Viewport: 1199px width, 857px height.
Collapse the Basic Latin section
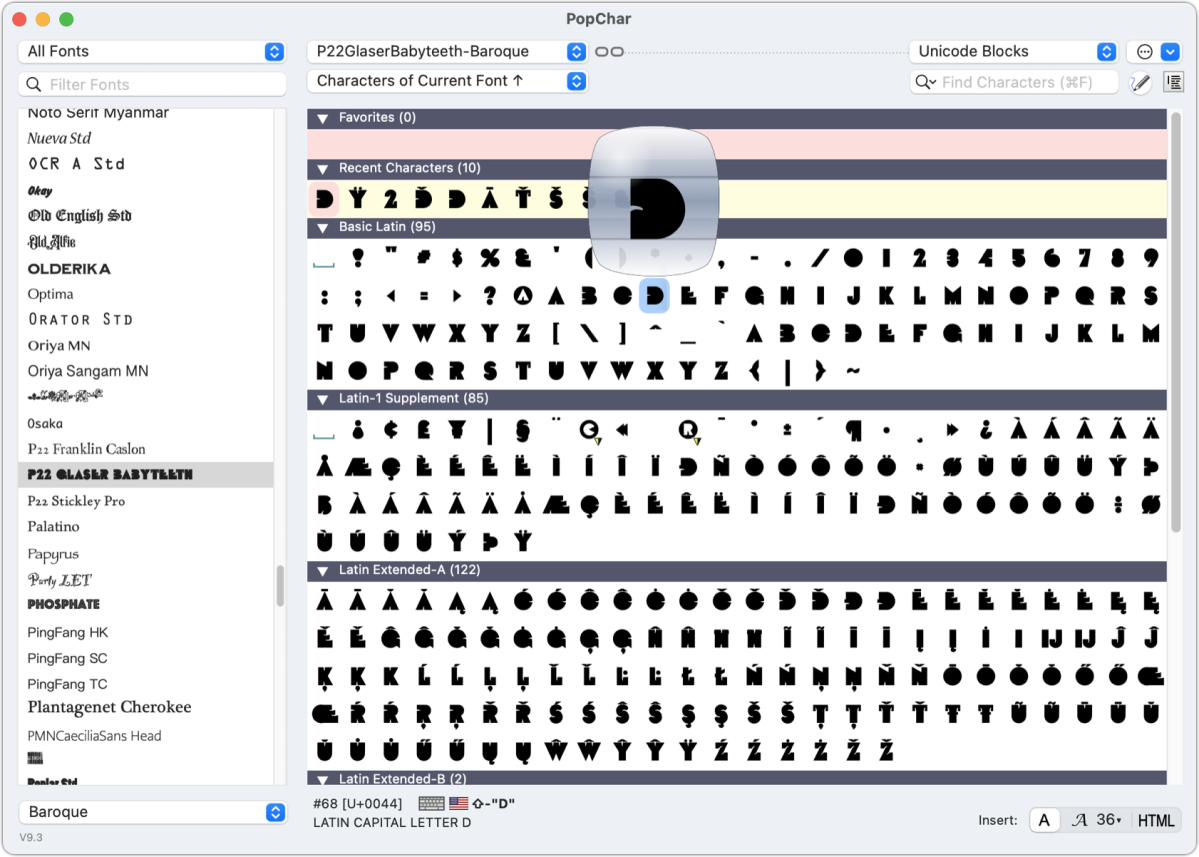pos(323,228)
